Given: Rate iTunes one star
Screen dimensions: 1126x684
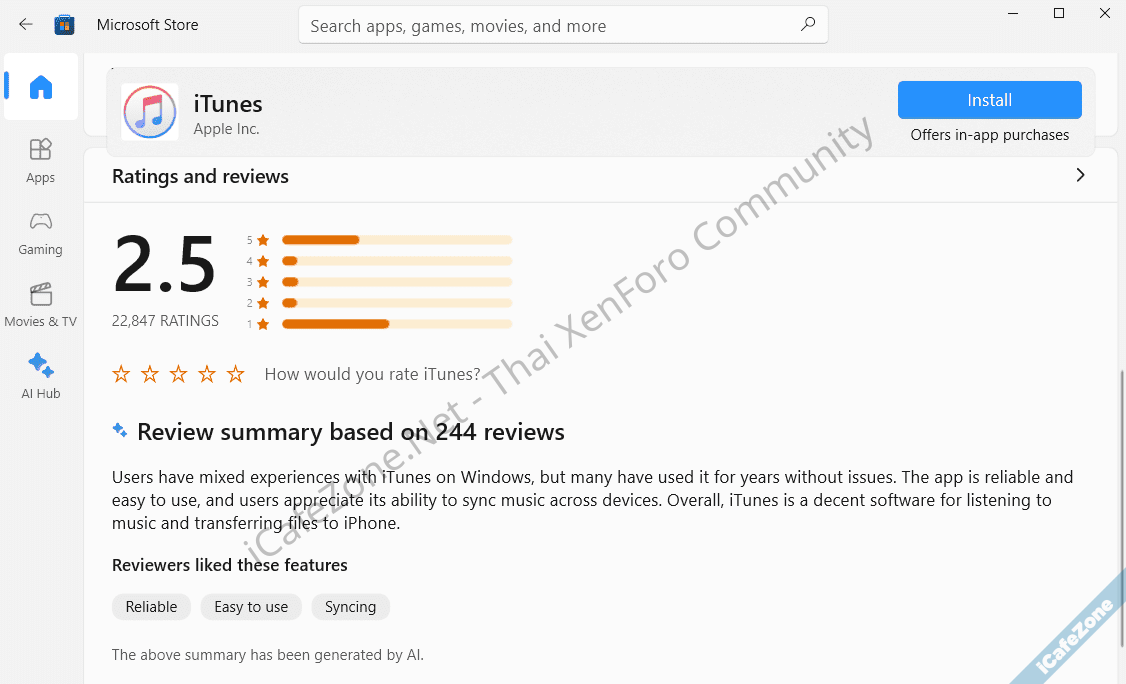Looking at the screenshot, I should pyautogui.click(x=121, y=374).
